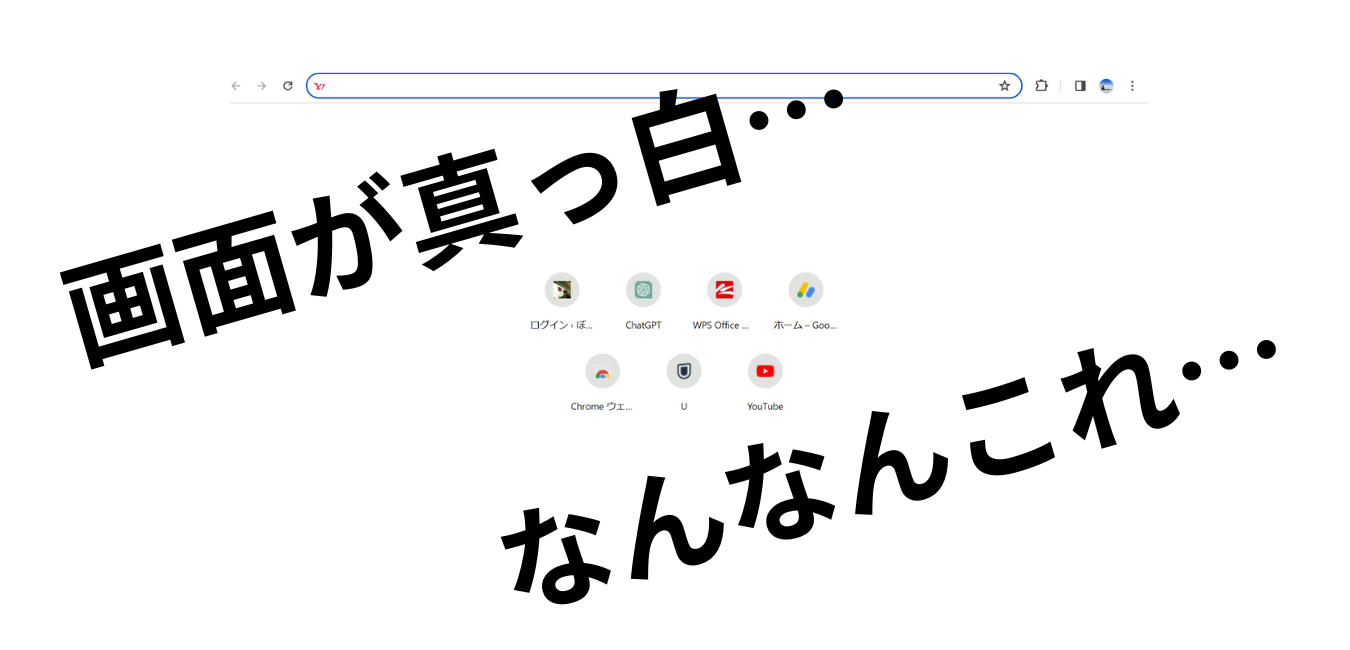Open the Chrome ウェブストア shortcut icon
Screen dimensions: 1350x650
[602, 371]
